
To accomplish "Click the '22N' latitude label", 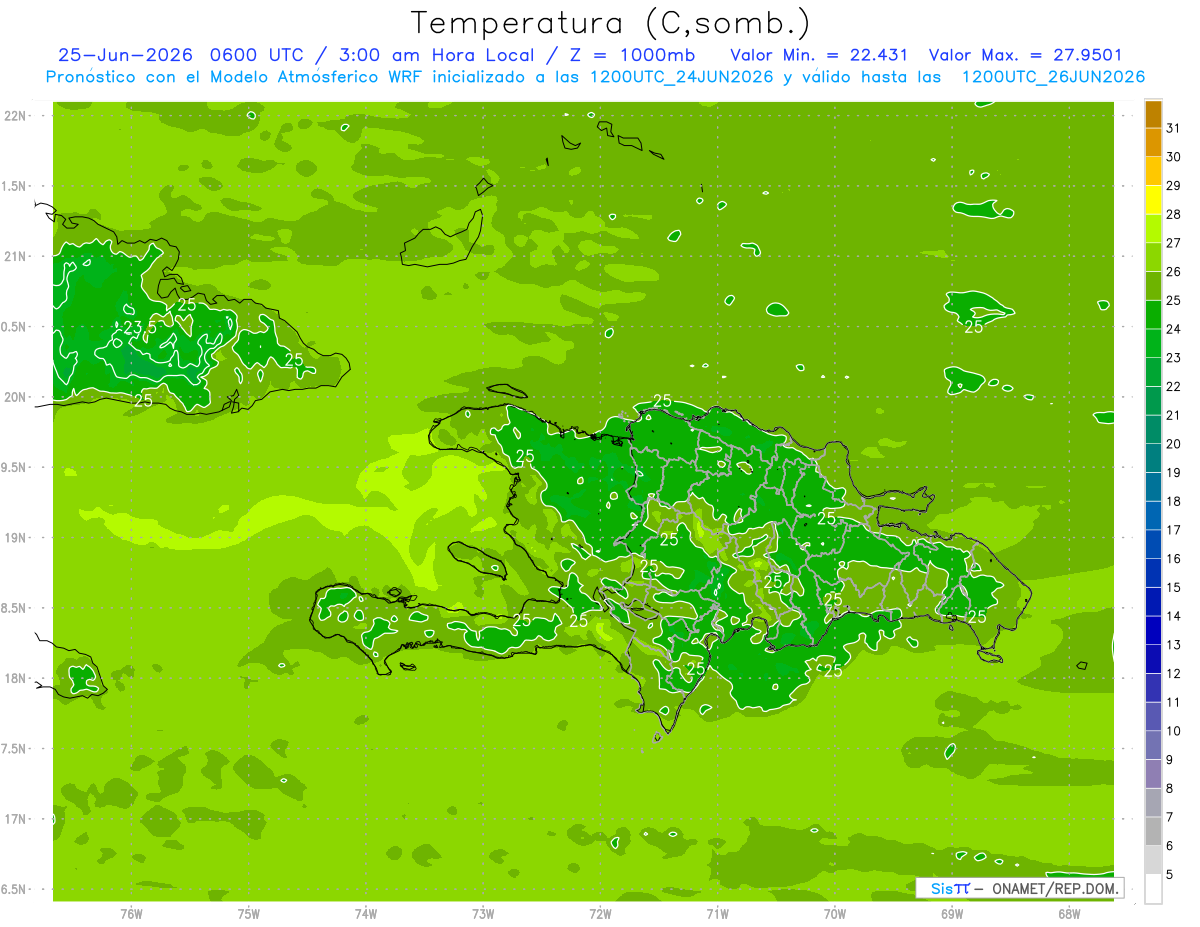I will coord(15,116).
